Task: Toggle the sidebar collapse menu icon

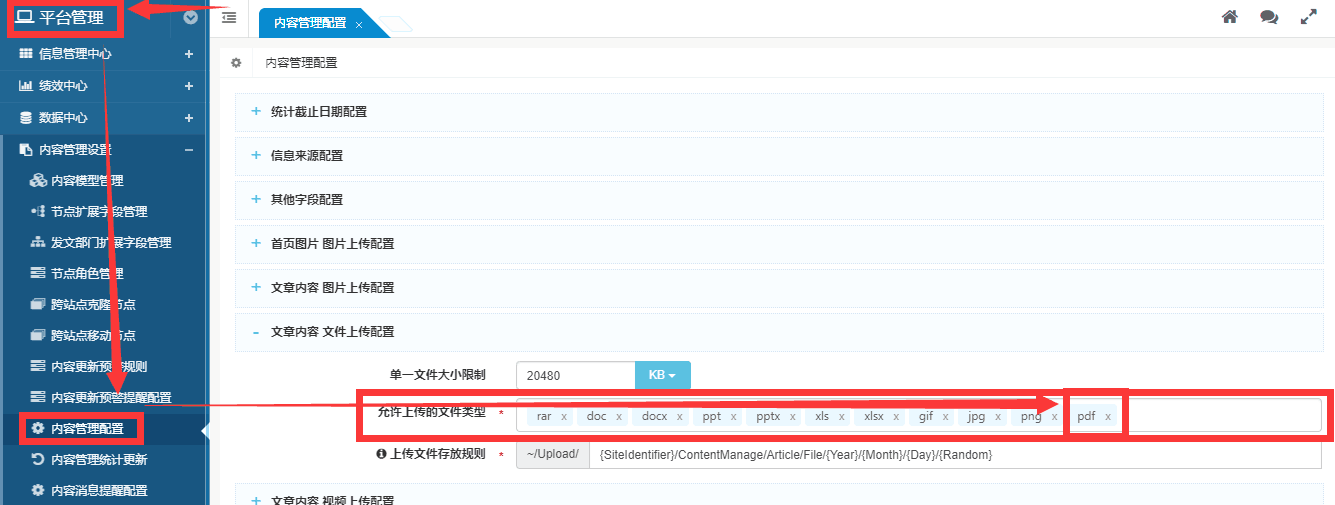Action: click(x=229, y=17)
